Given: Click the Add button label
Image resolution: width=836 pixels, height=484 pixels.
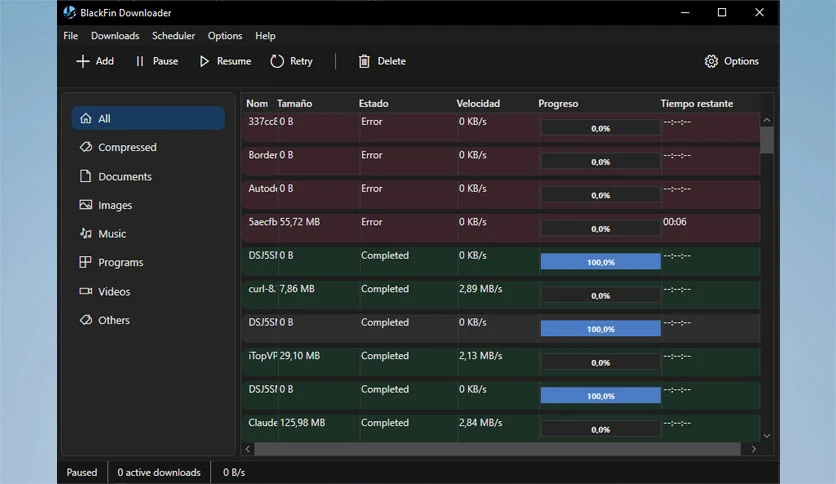Looking at the screenshot, I should point(104,61).
